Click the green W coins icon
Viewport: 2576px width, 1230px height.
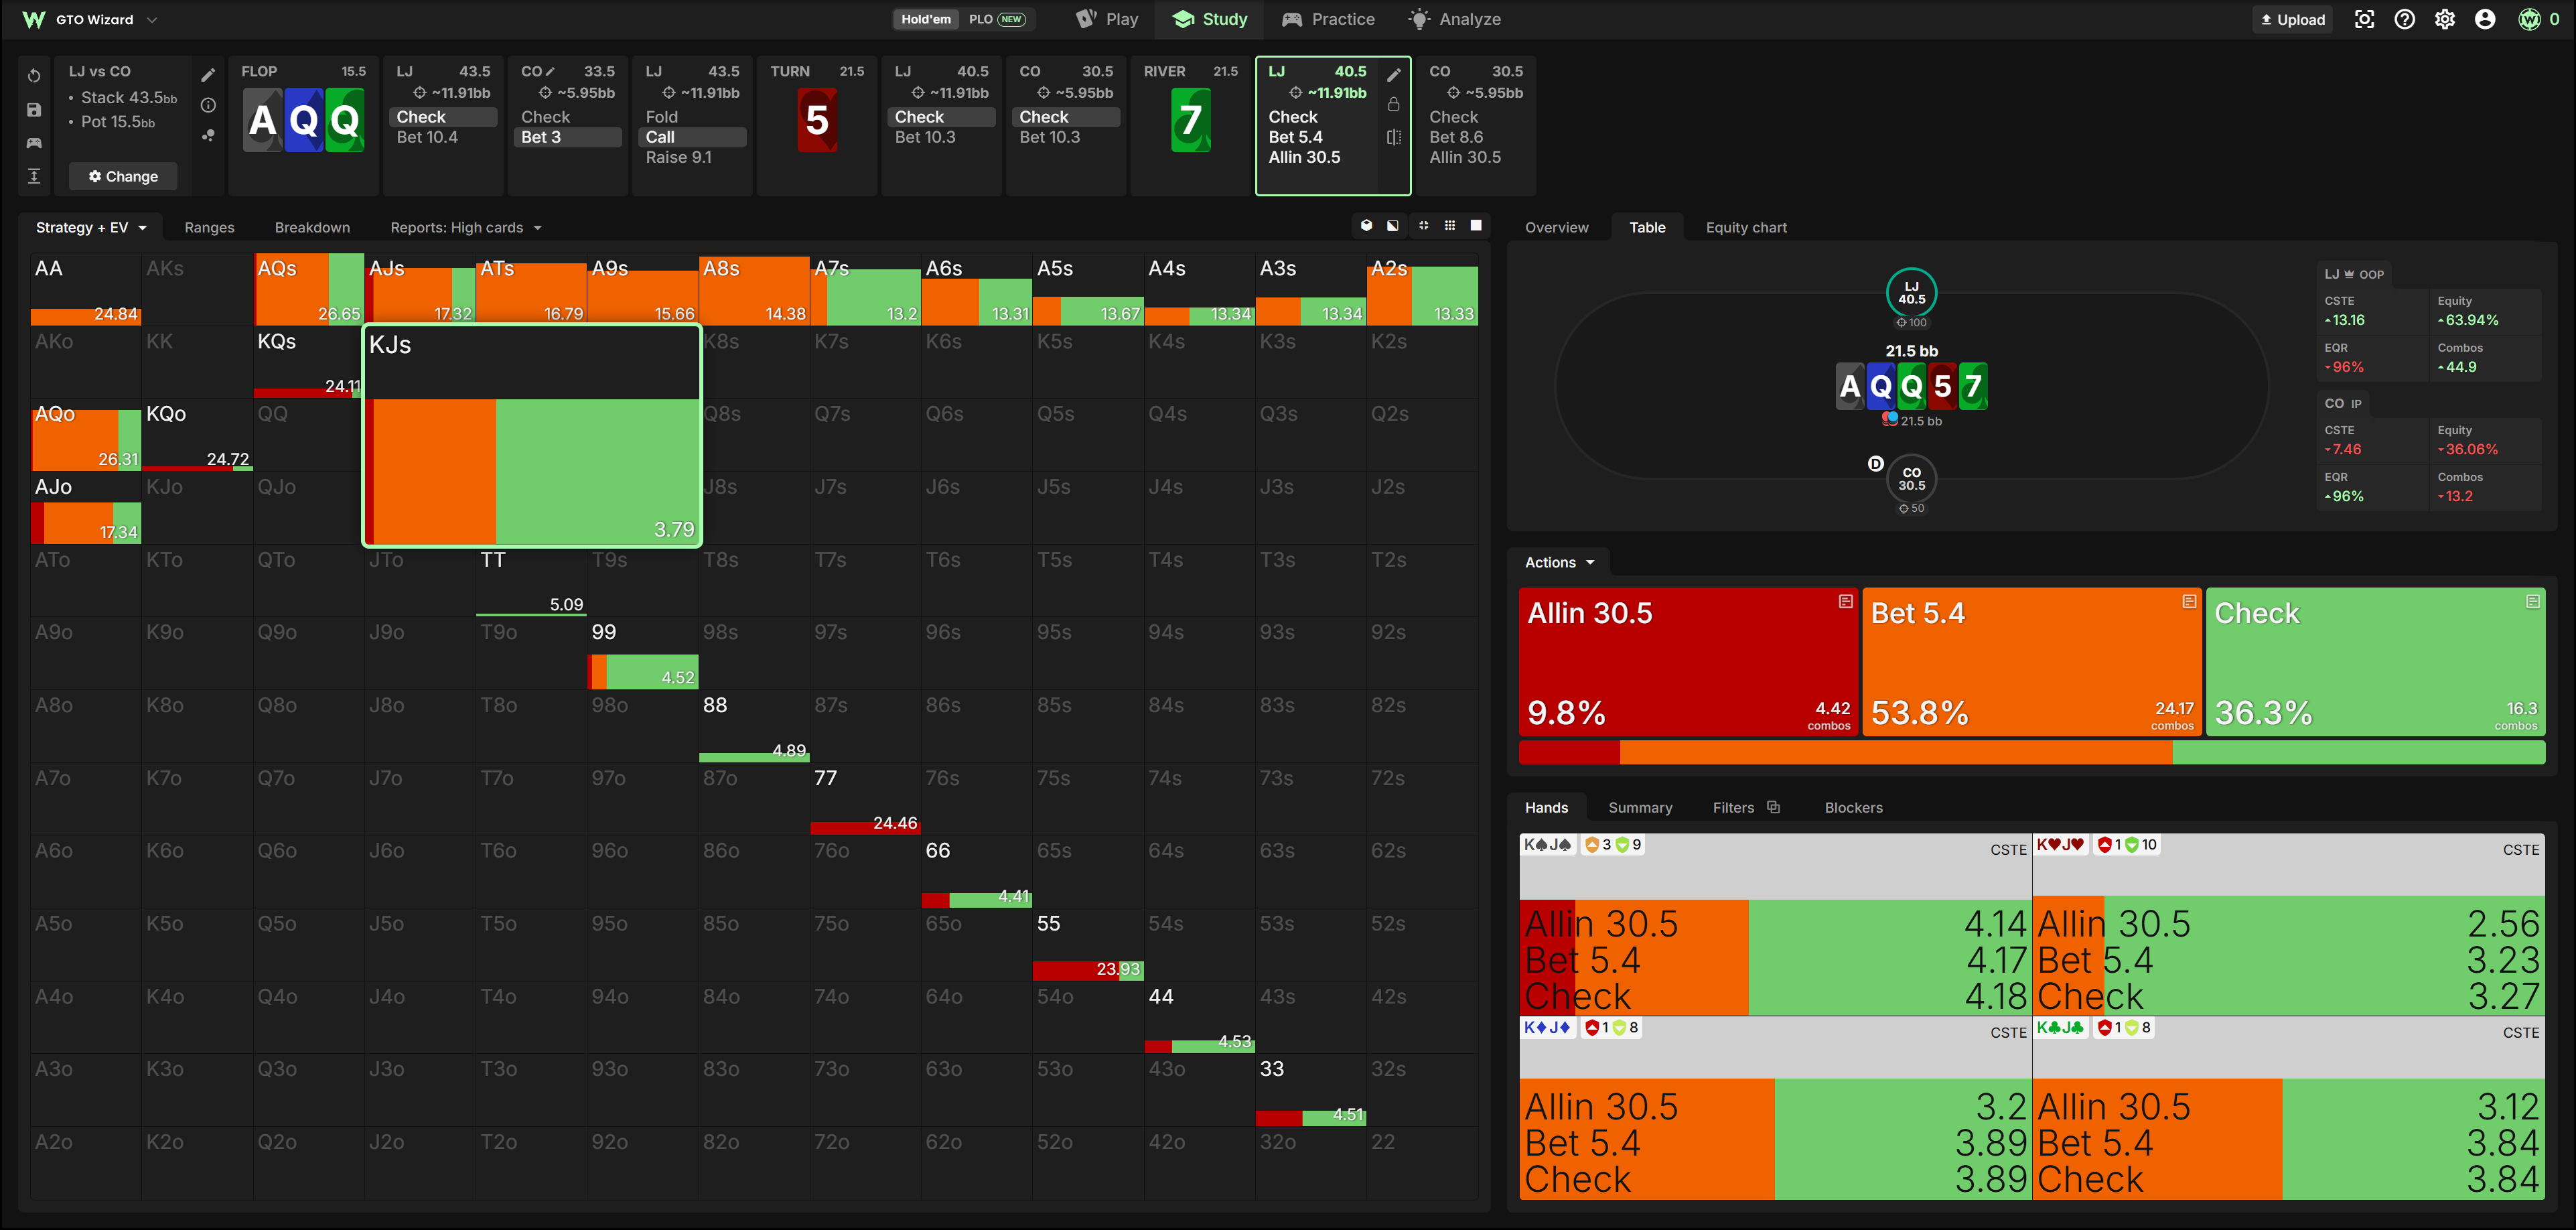[x=2530, y=19]
